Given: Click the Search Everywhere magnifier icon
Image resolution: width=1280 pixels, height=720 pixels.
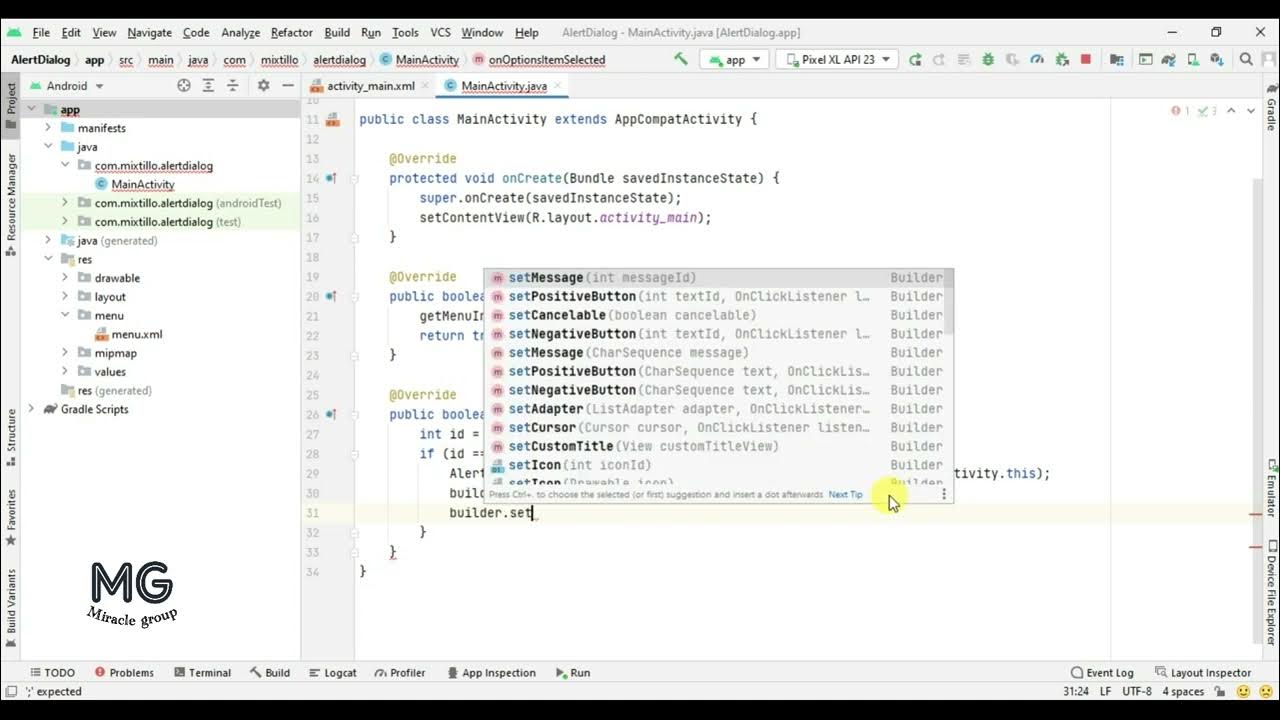Looking at the screenshot, I should point(1246,59).
